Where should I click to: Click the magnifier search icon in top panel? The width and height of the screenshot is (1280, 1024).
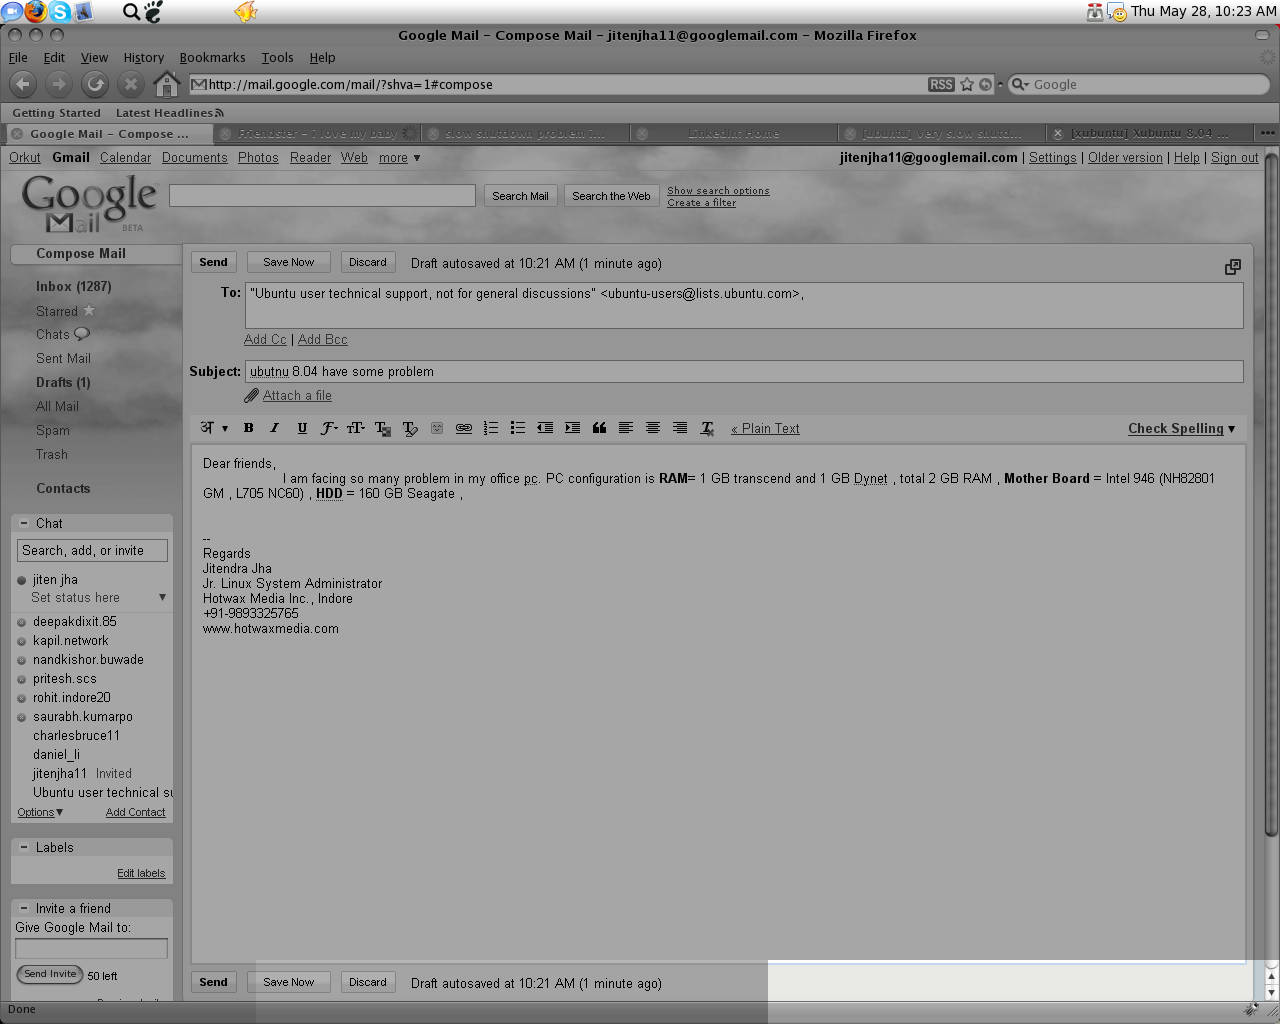(131, 12)
